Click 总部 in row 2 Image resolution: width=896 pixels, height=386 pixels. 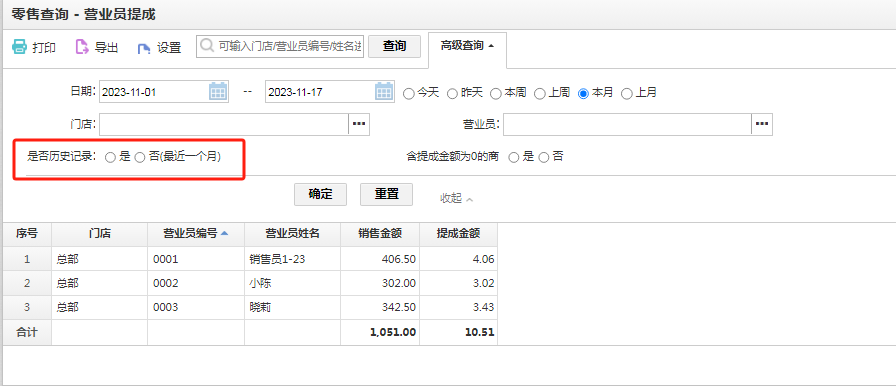pos(99,283)
